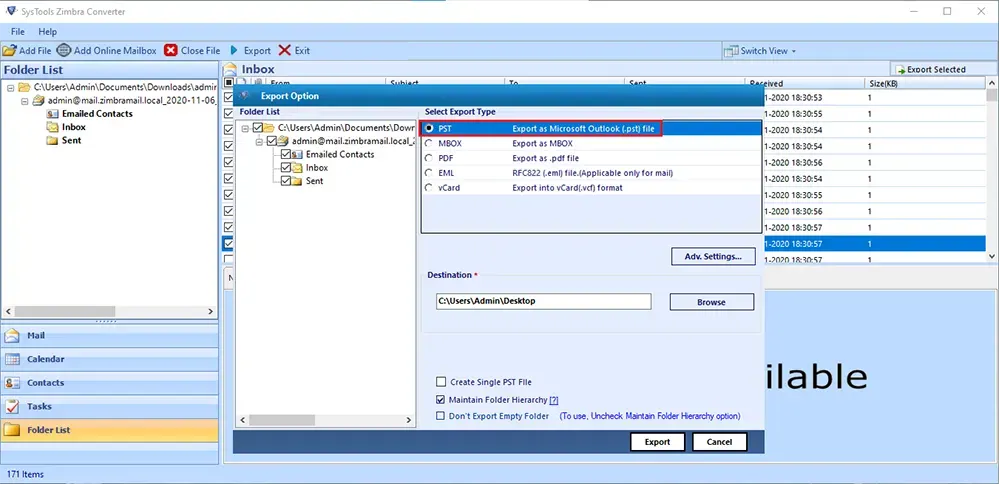Screen dimensions: 999x484
Task: Click the Close File red X icon
Action: [170, 50]
